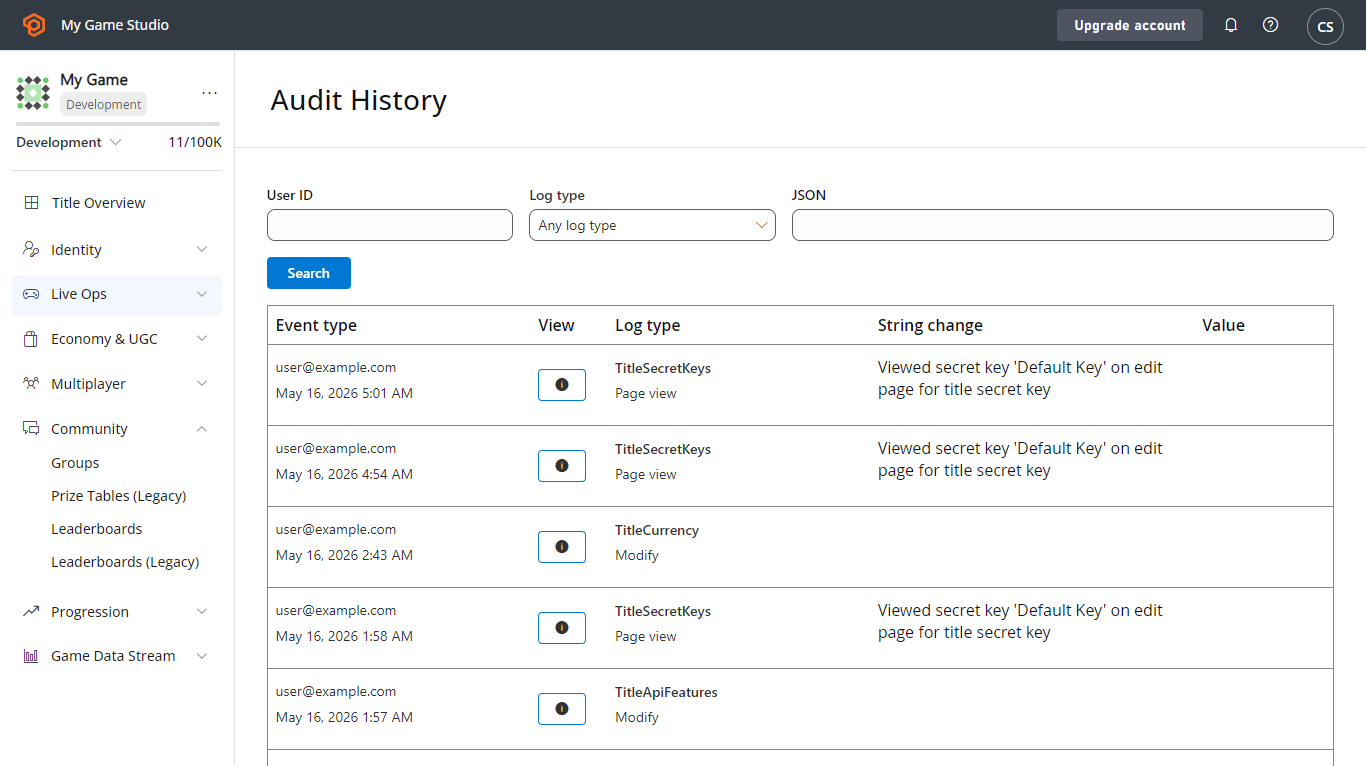
Task: Click the My Game title name
Action: pos(94,80)
